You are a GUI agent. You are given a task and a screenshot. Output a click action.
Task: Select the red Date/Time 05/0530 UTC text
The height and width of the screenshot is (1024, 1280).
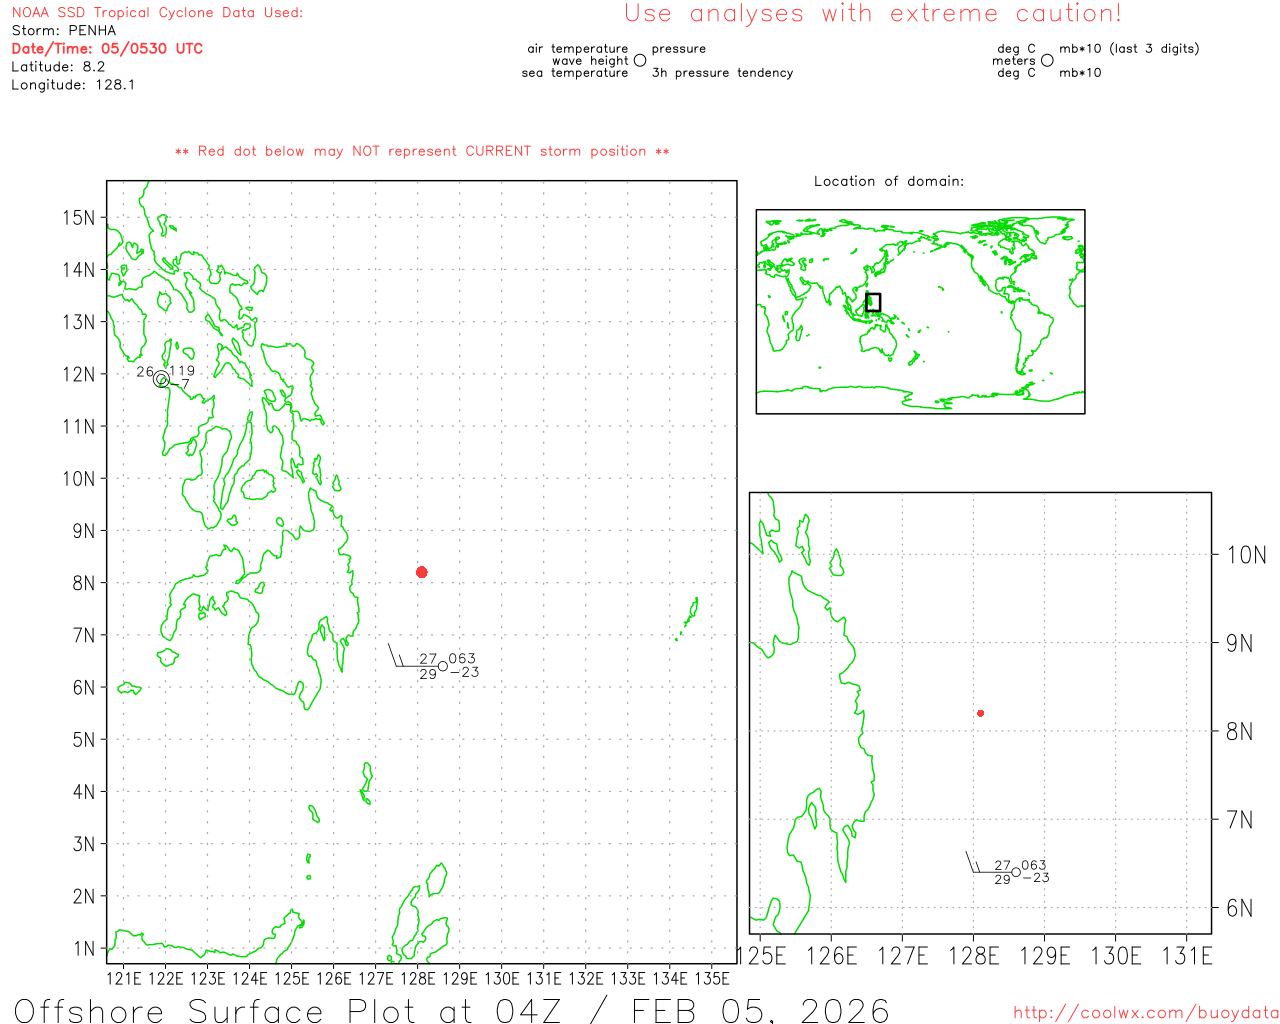tap(107, 48)
